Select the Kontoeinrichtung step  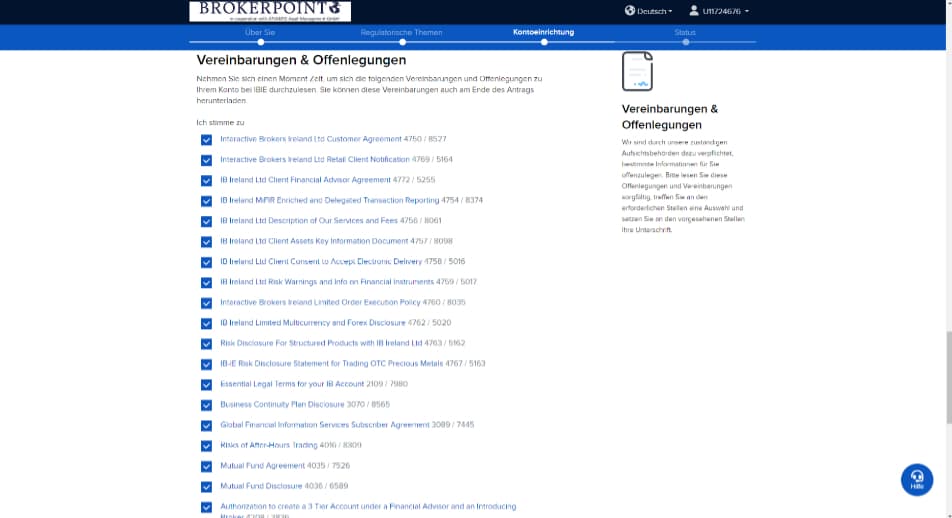coord(543,32)
